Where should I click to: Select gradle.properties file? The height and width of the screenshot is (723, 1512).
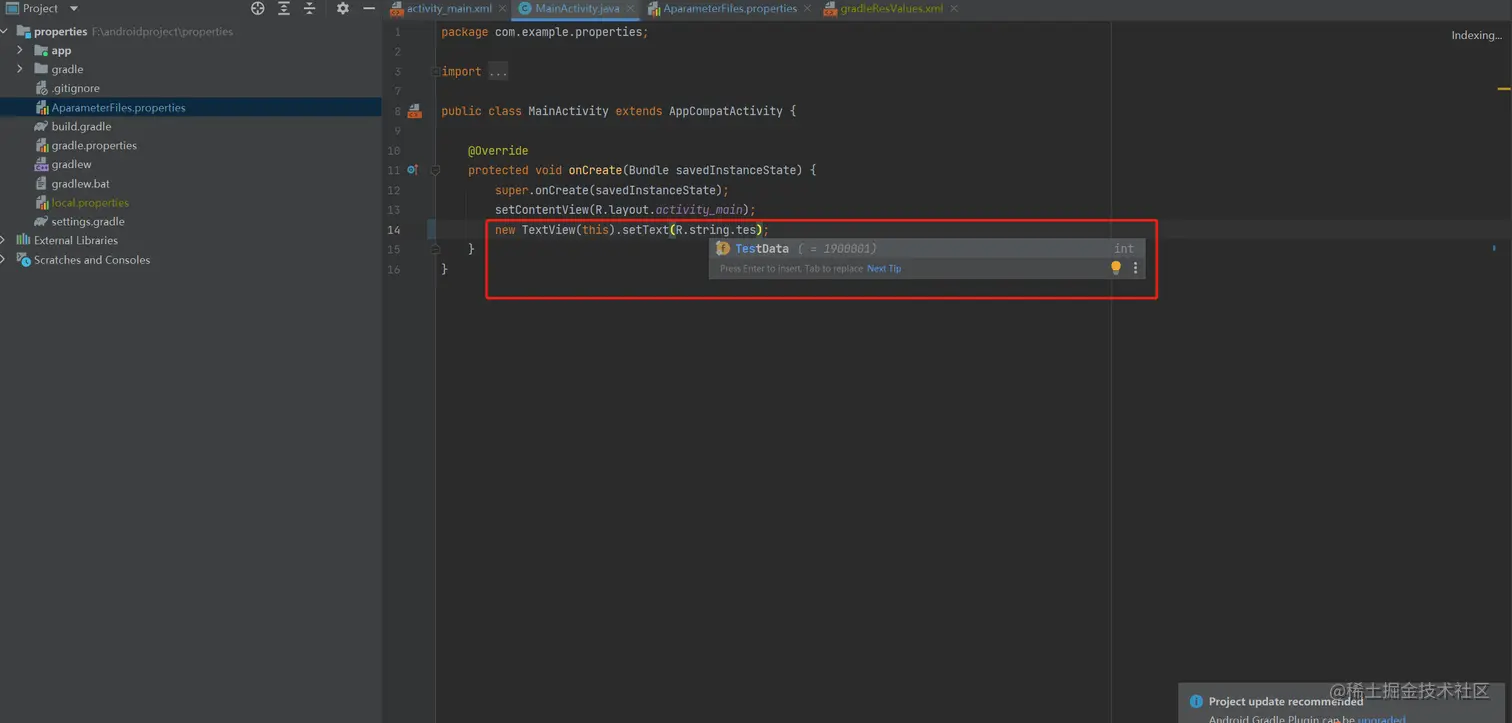[x=191, y=145]
